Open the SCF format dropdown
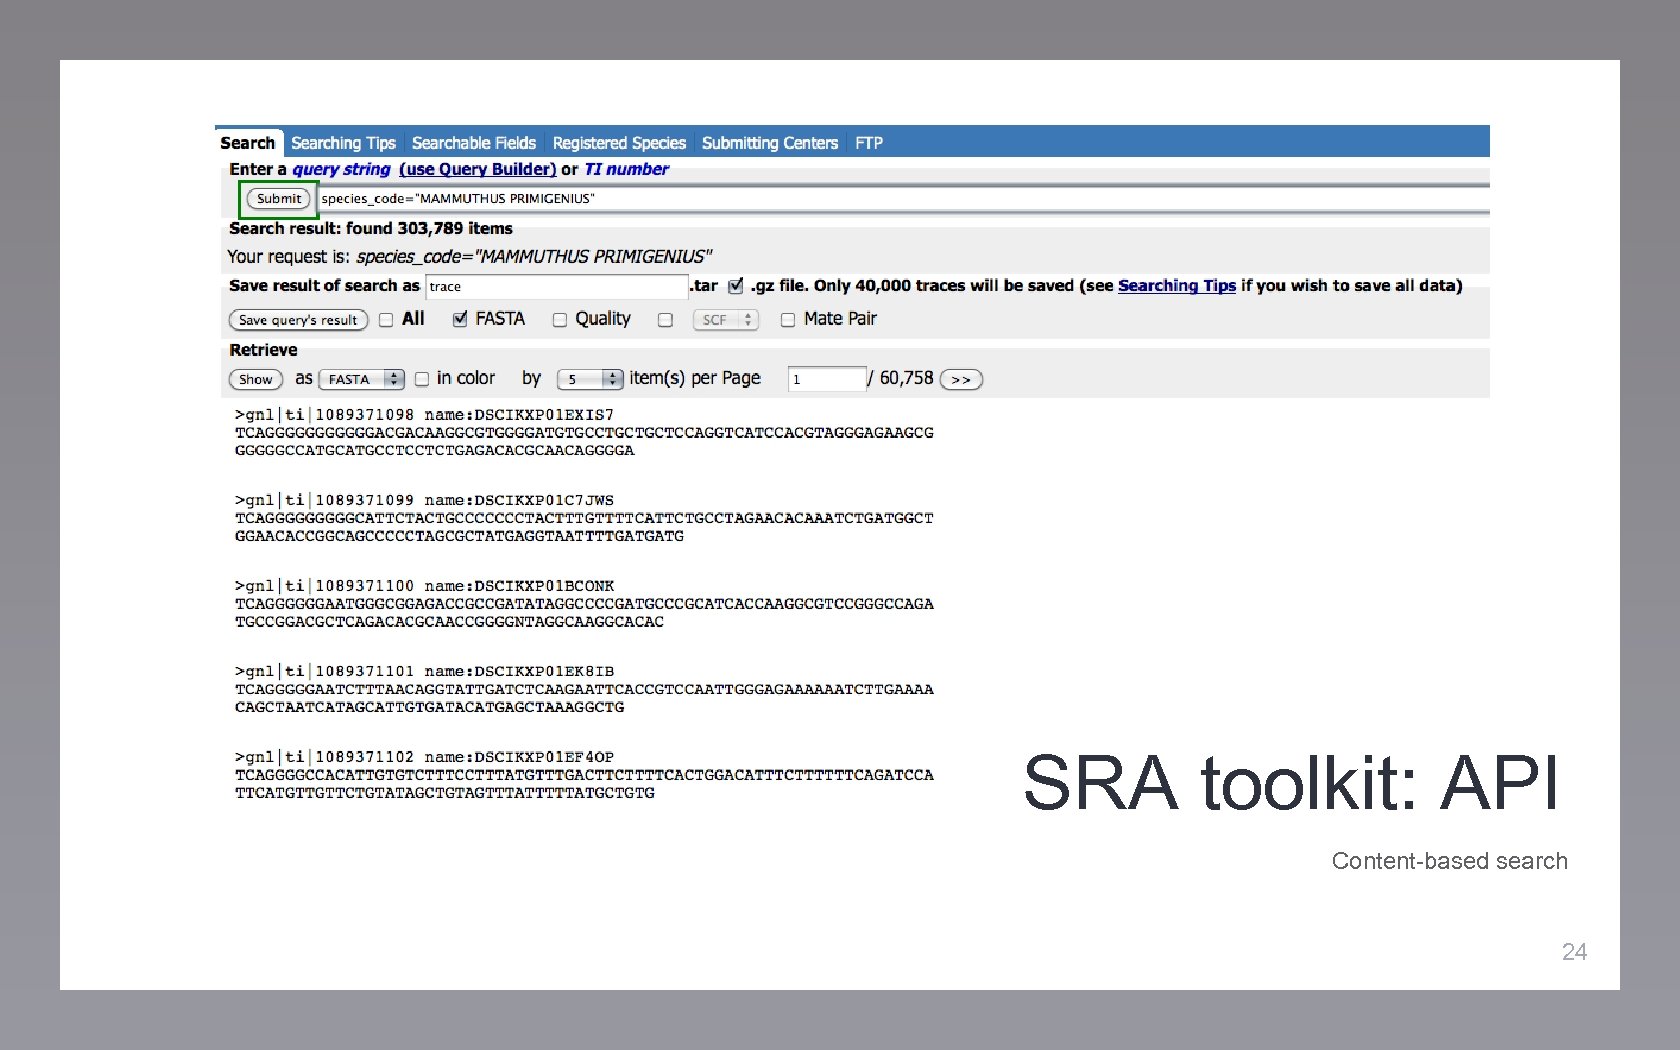The width and height of the screenshot is (1680, 1050). tap(725, 320)
